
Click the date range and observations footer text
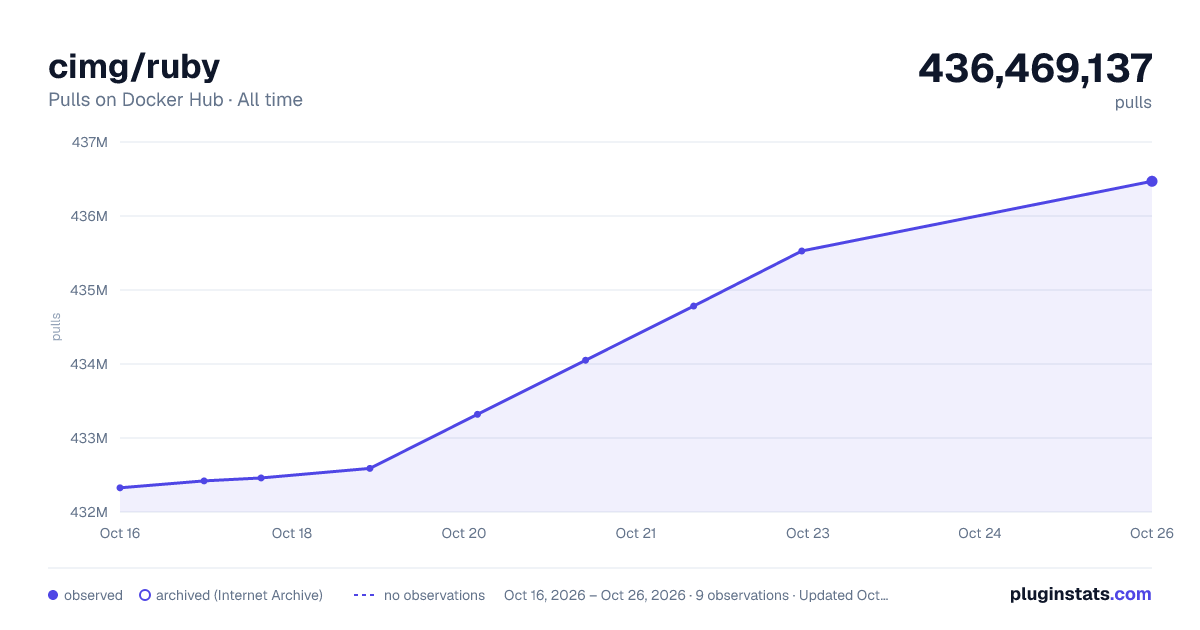(x=696, y=595)
